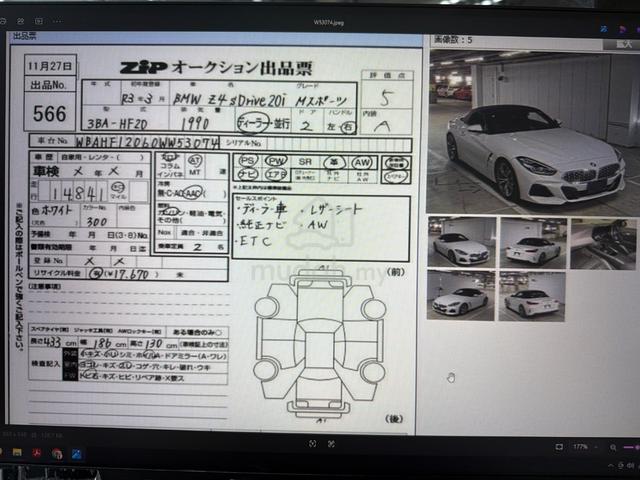Show hidden system tray icons chevron
The image size is (640, 480).
click(611, 465)
